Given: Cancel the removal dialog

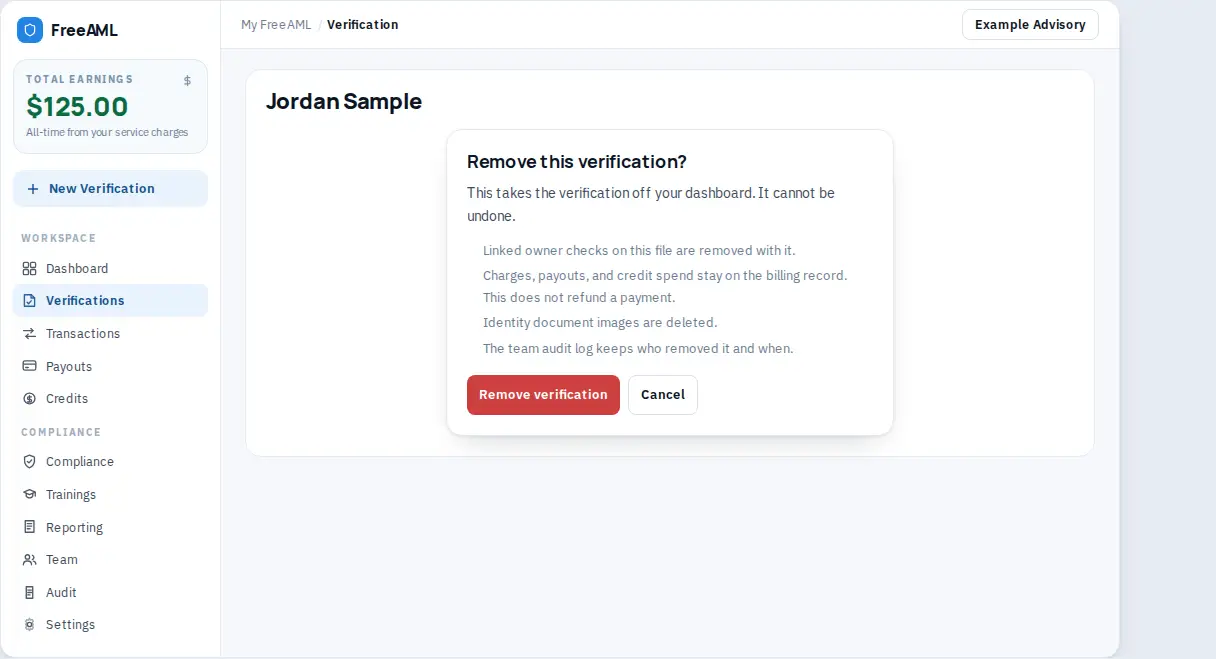Looking at the screenshot, I should click(x=663, y=395).
